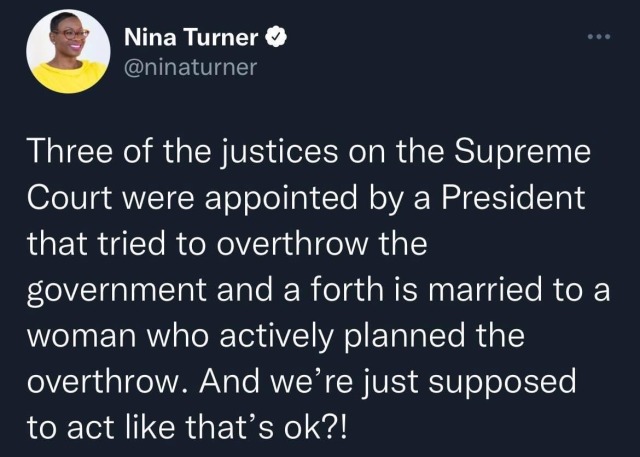Click the word "overthrow." on the sixth line
This screenshot has height=457, width=640.
108,381
